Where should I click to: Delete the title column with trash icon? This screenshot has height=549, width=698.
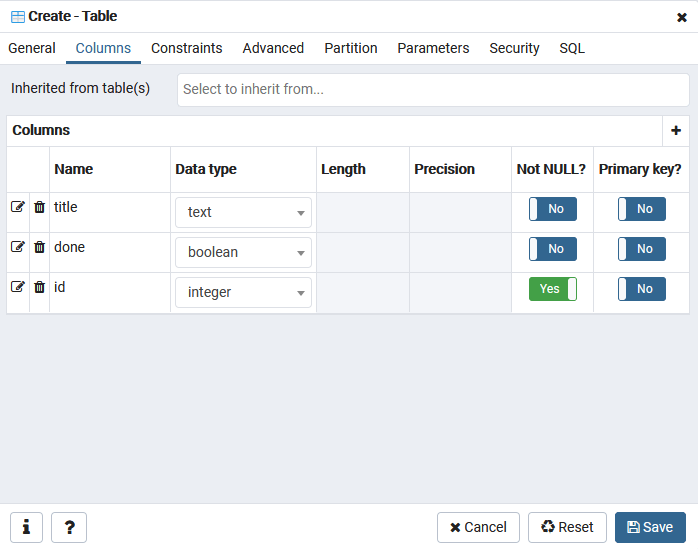[40, 207]
